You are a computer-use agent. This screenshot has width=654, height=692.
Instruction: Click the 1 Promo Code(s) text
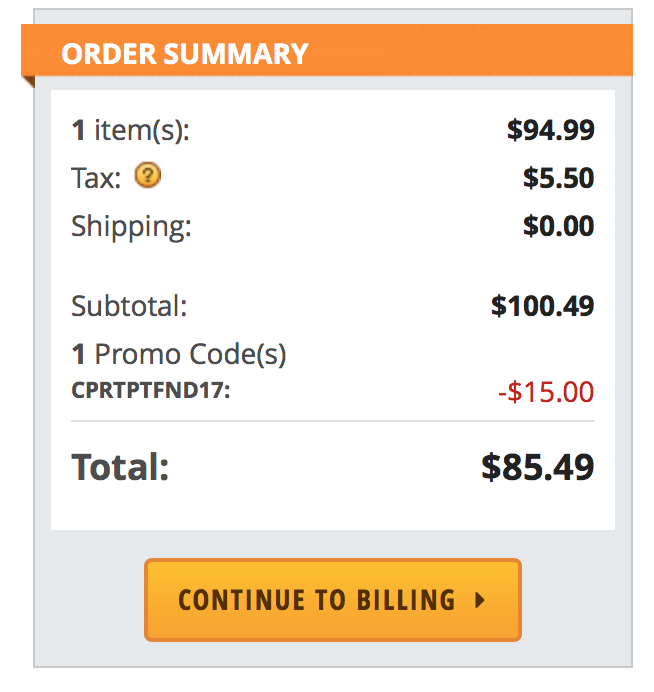click(x=179, y=354)
